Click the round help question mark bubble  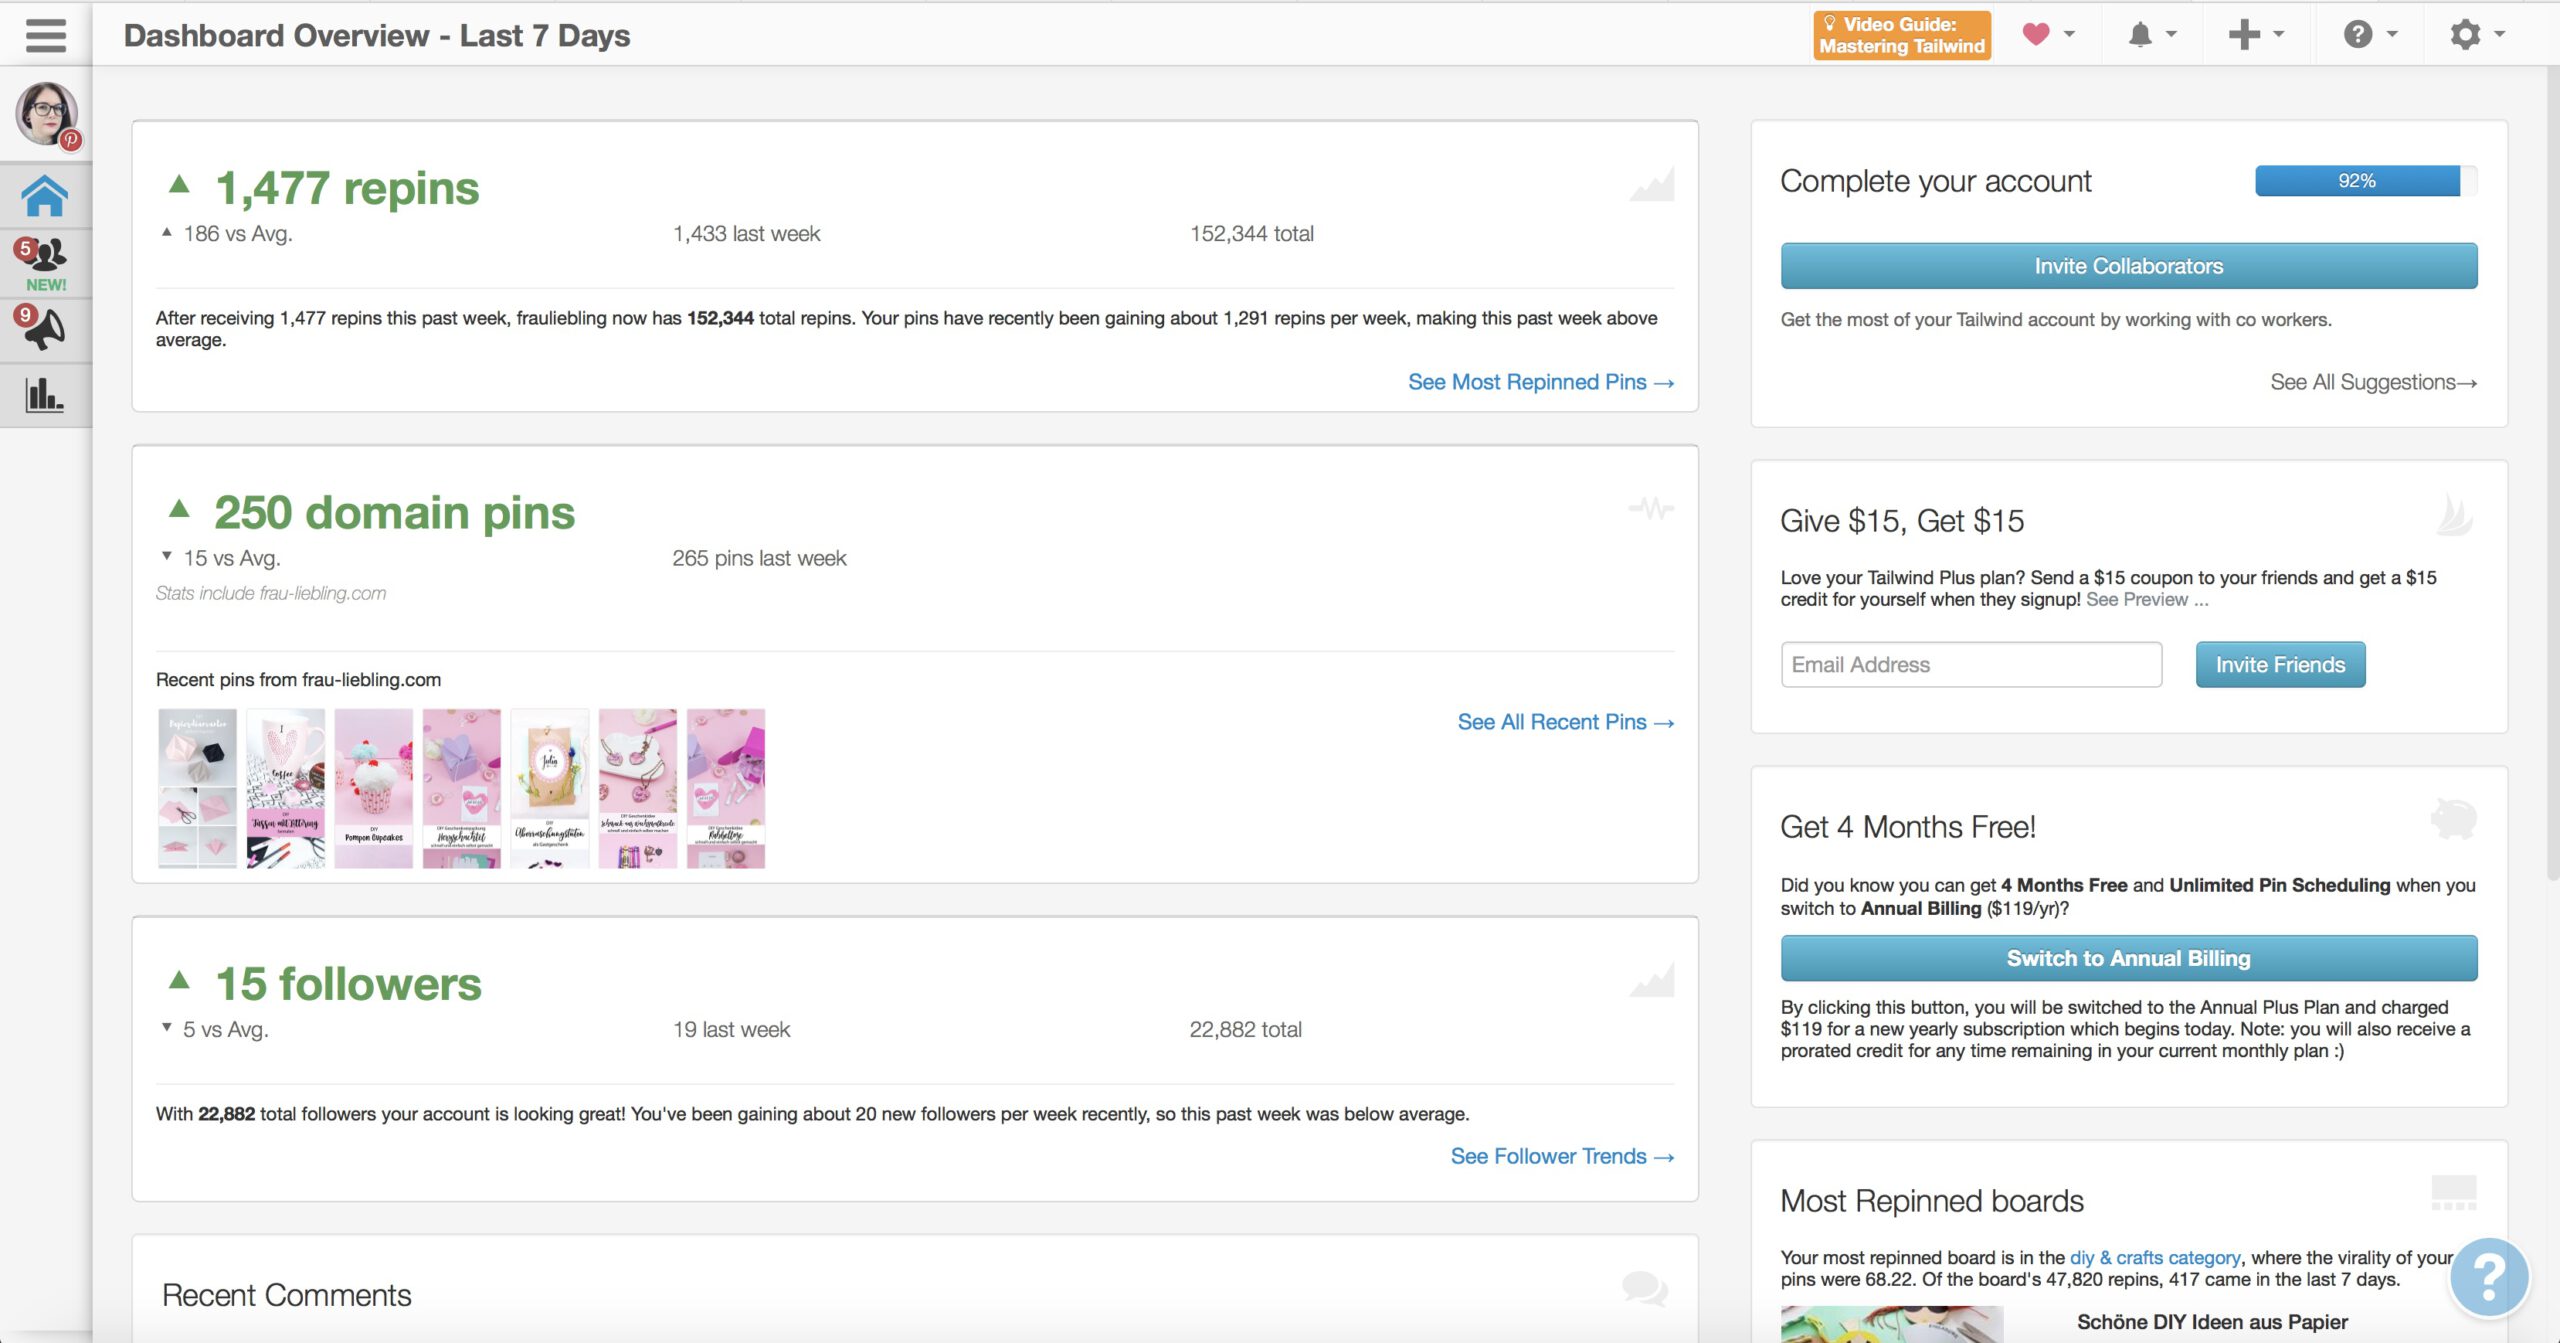[2488, 1277]
